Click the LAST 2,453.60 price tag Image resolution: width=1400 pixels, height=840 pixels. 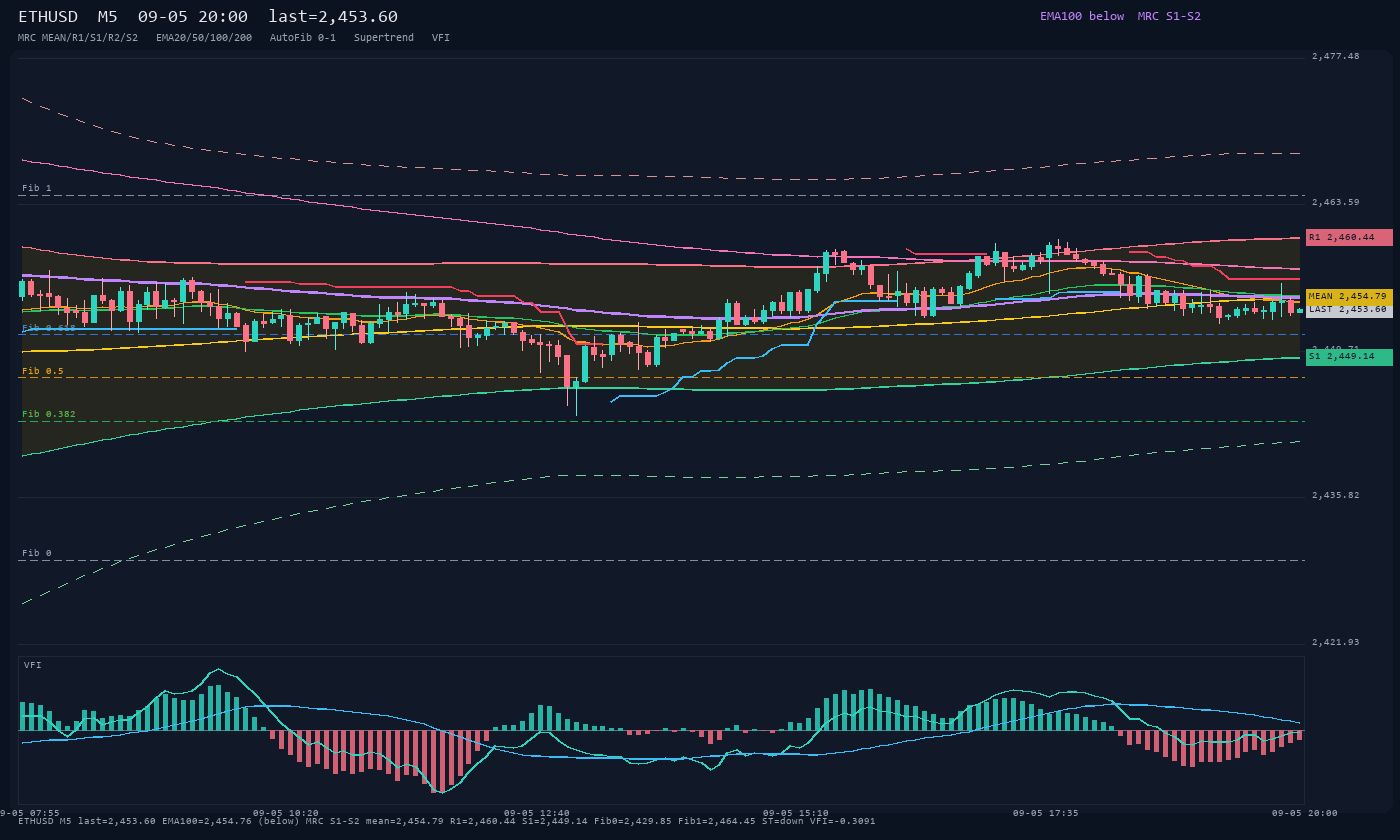click(x=1349, y=310)
